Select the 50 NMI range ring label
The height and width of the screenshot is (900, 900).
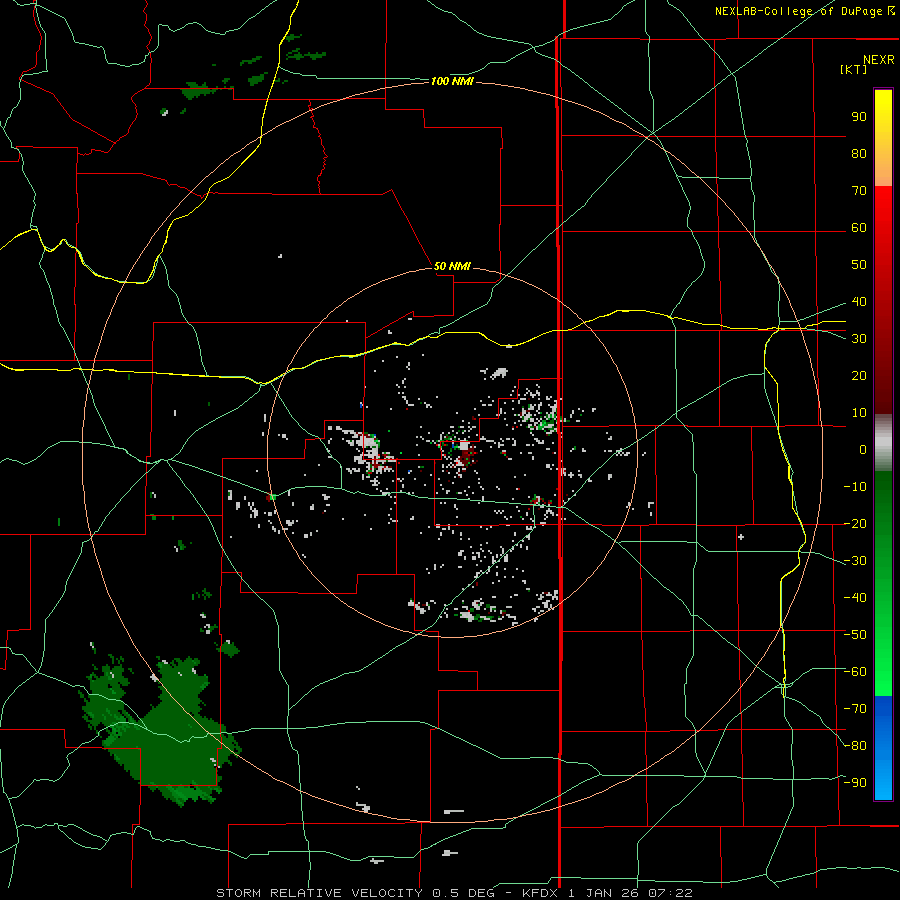tap(452, 266)
